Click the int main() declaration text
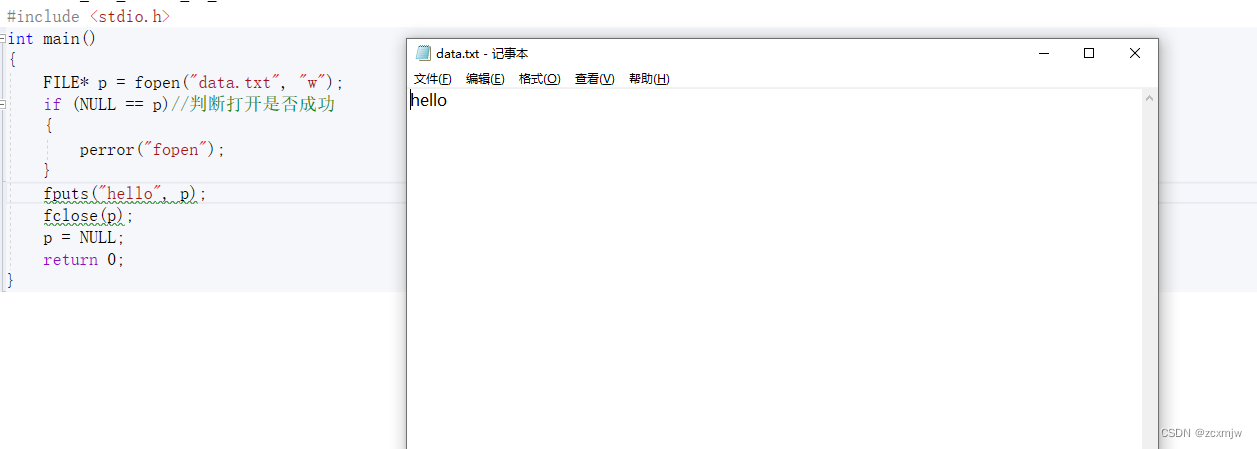This screenshot has width=1257, height=449. coord(52,38)
